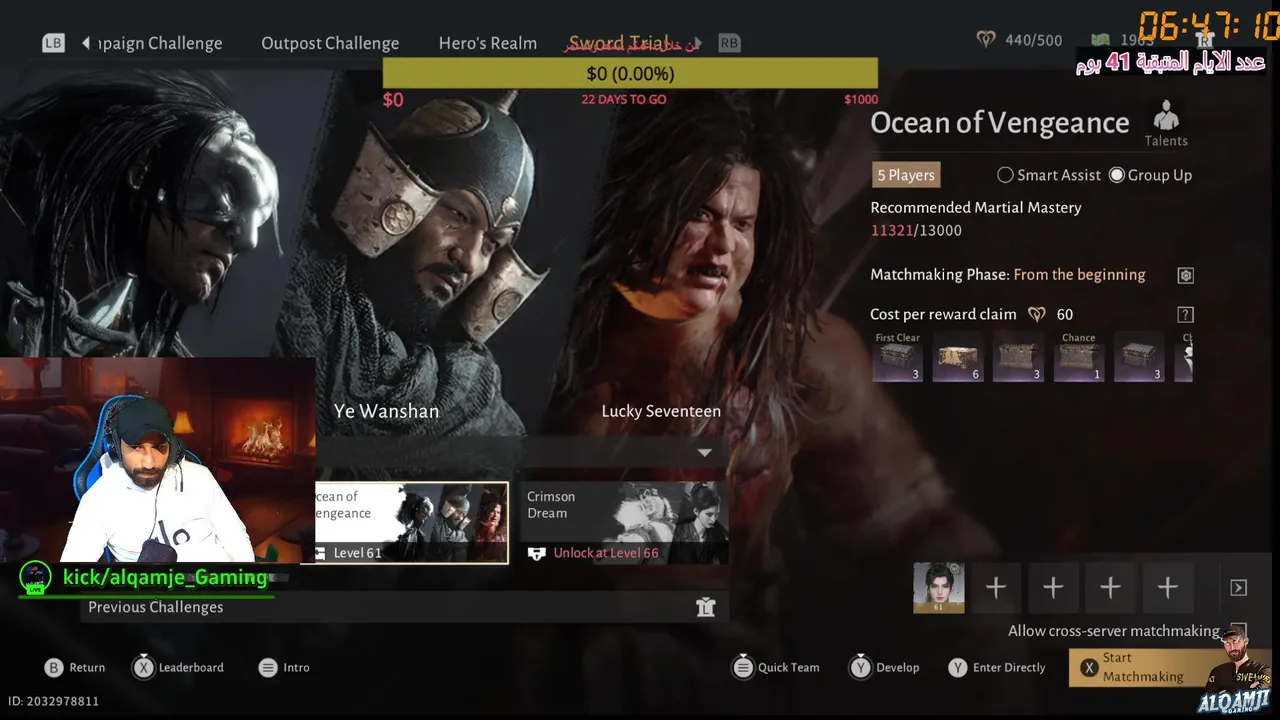Click the 22 DAYS TO GO label
The height and width of the screenshot is (720, 1280).
pyautogui.click(x=624, y=99)
